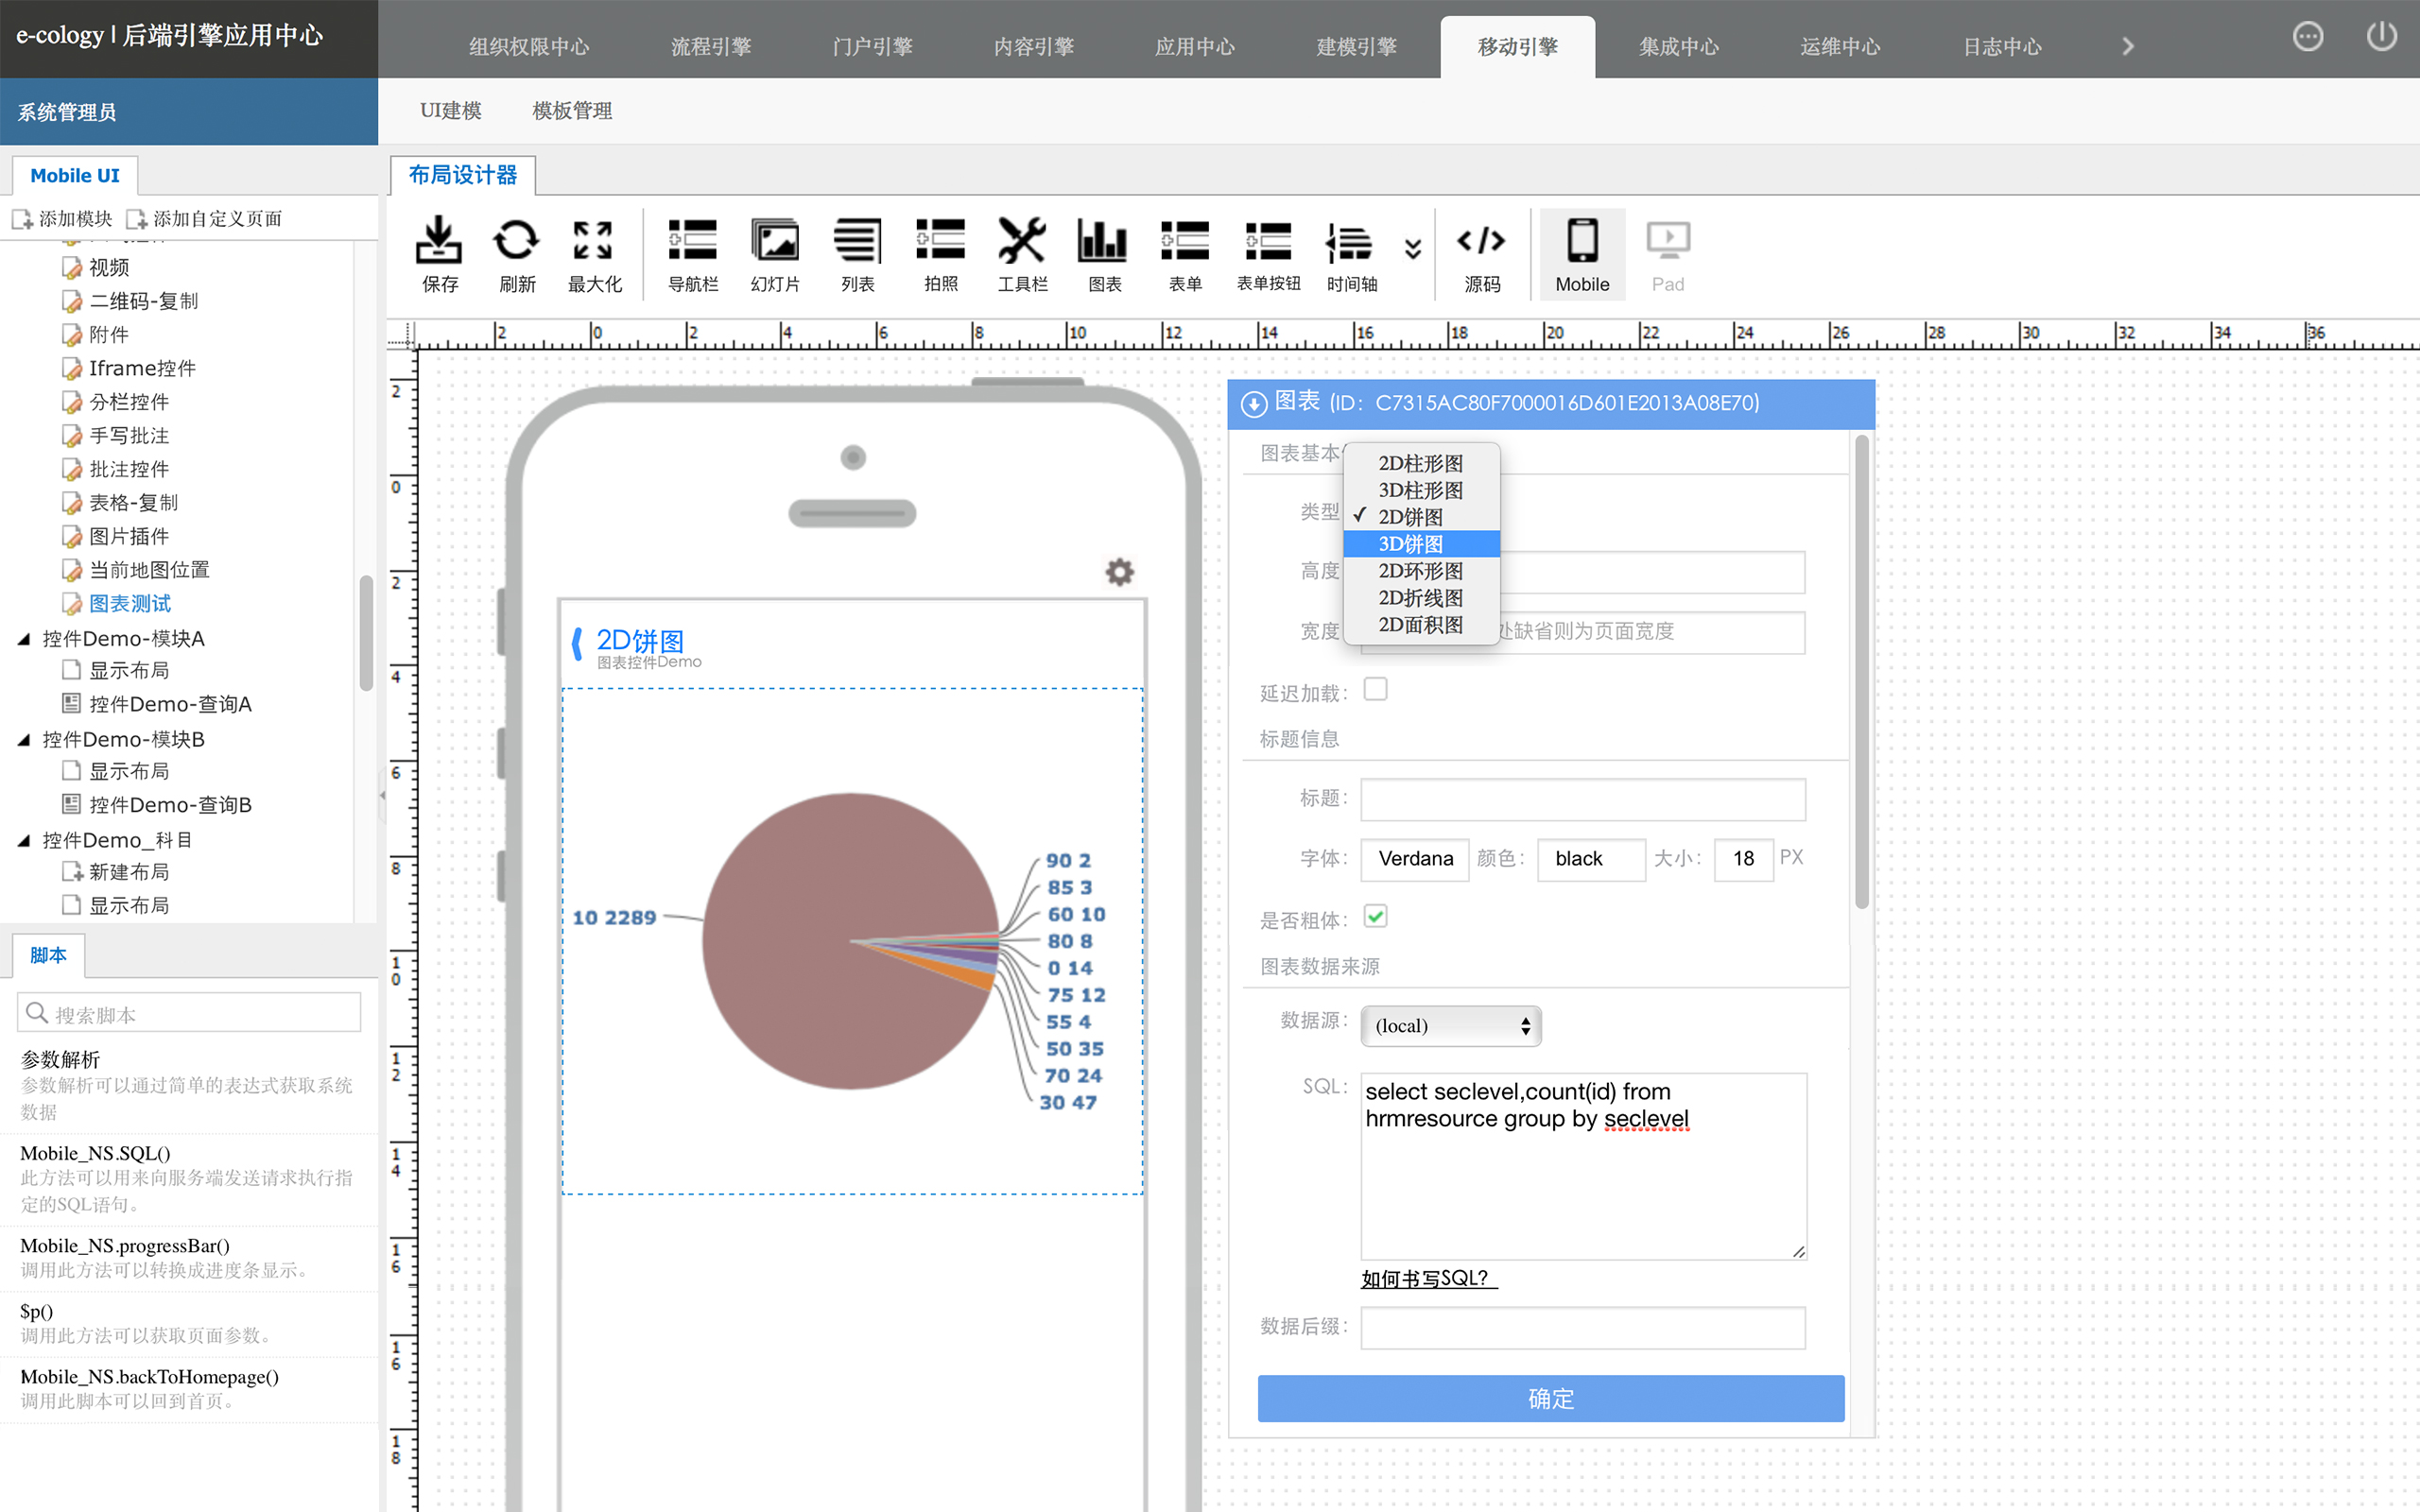
Task: Open the 图表测试 tree item
Action: click(x=130, y=604)
